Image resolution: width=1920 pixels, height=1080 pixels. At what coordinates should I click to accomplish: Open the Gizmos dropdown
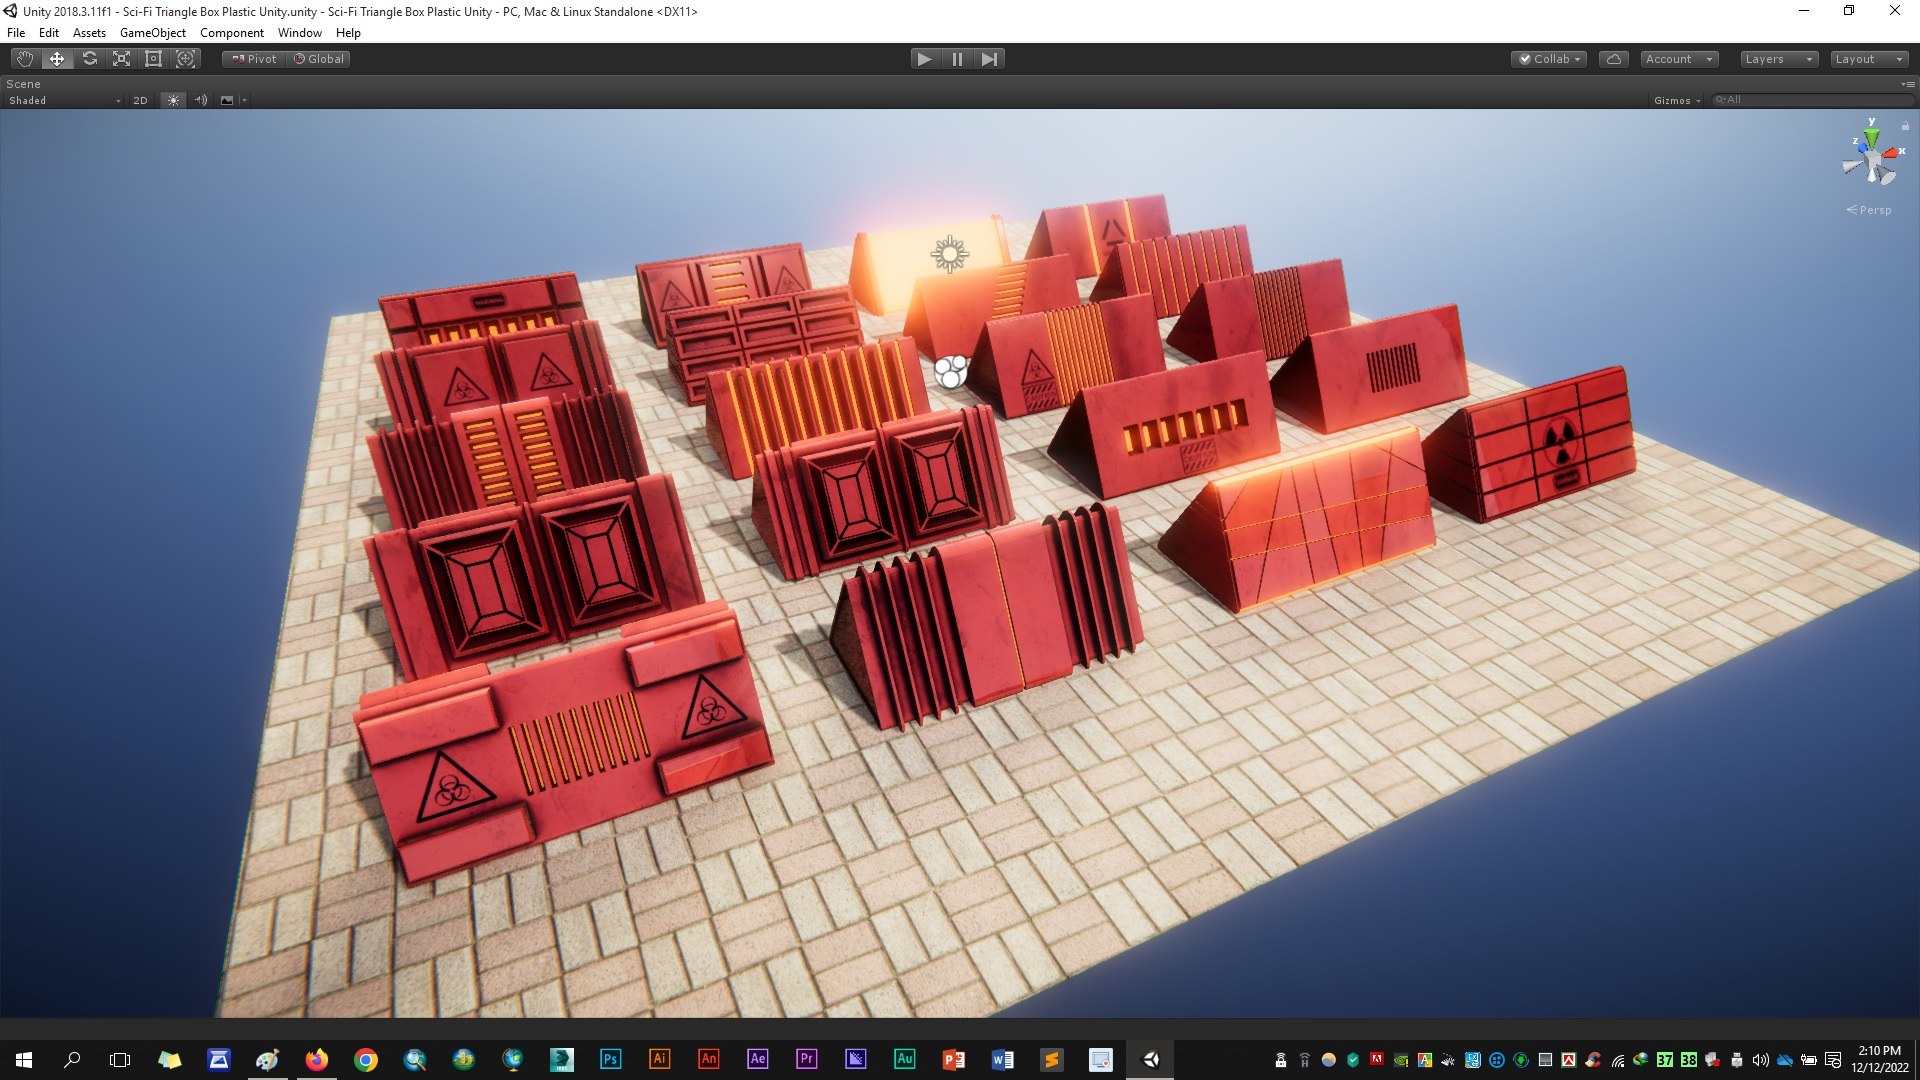[1677, 100]
